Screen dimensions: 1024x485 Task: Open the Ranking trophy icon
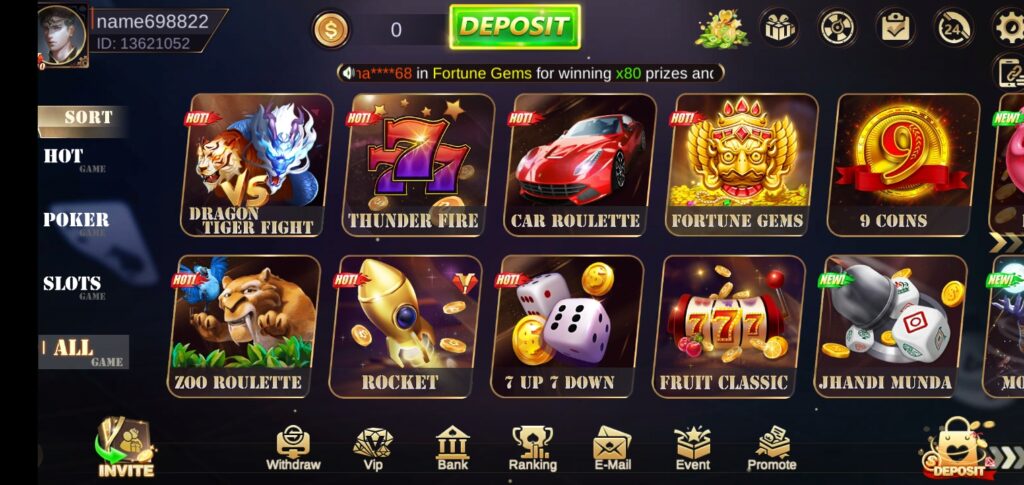pos(532,448)
